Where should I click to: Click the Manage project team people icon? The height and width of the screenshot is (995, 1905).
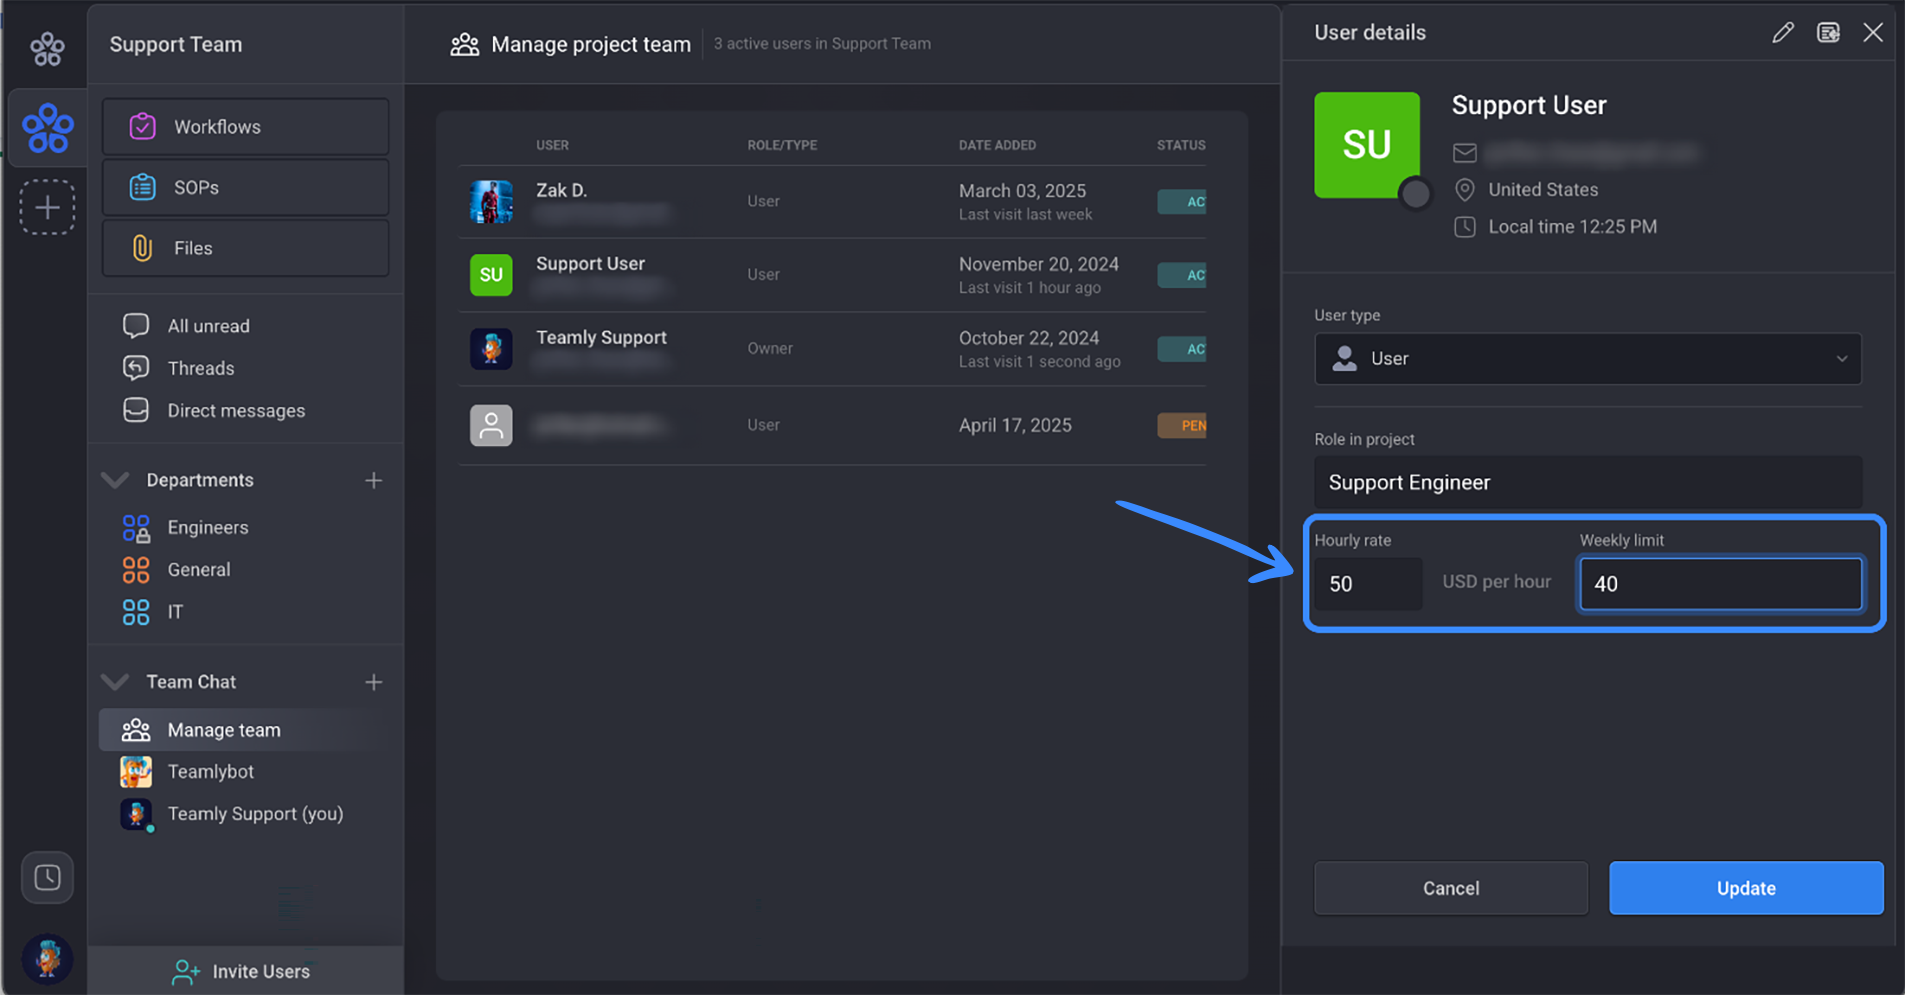point(464,44)
